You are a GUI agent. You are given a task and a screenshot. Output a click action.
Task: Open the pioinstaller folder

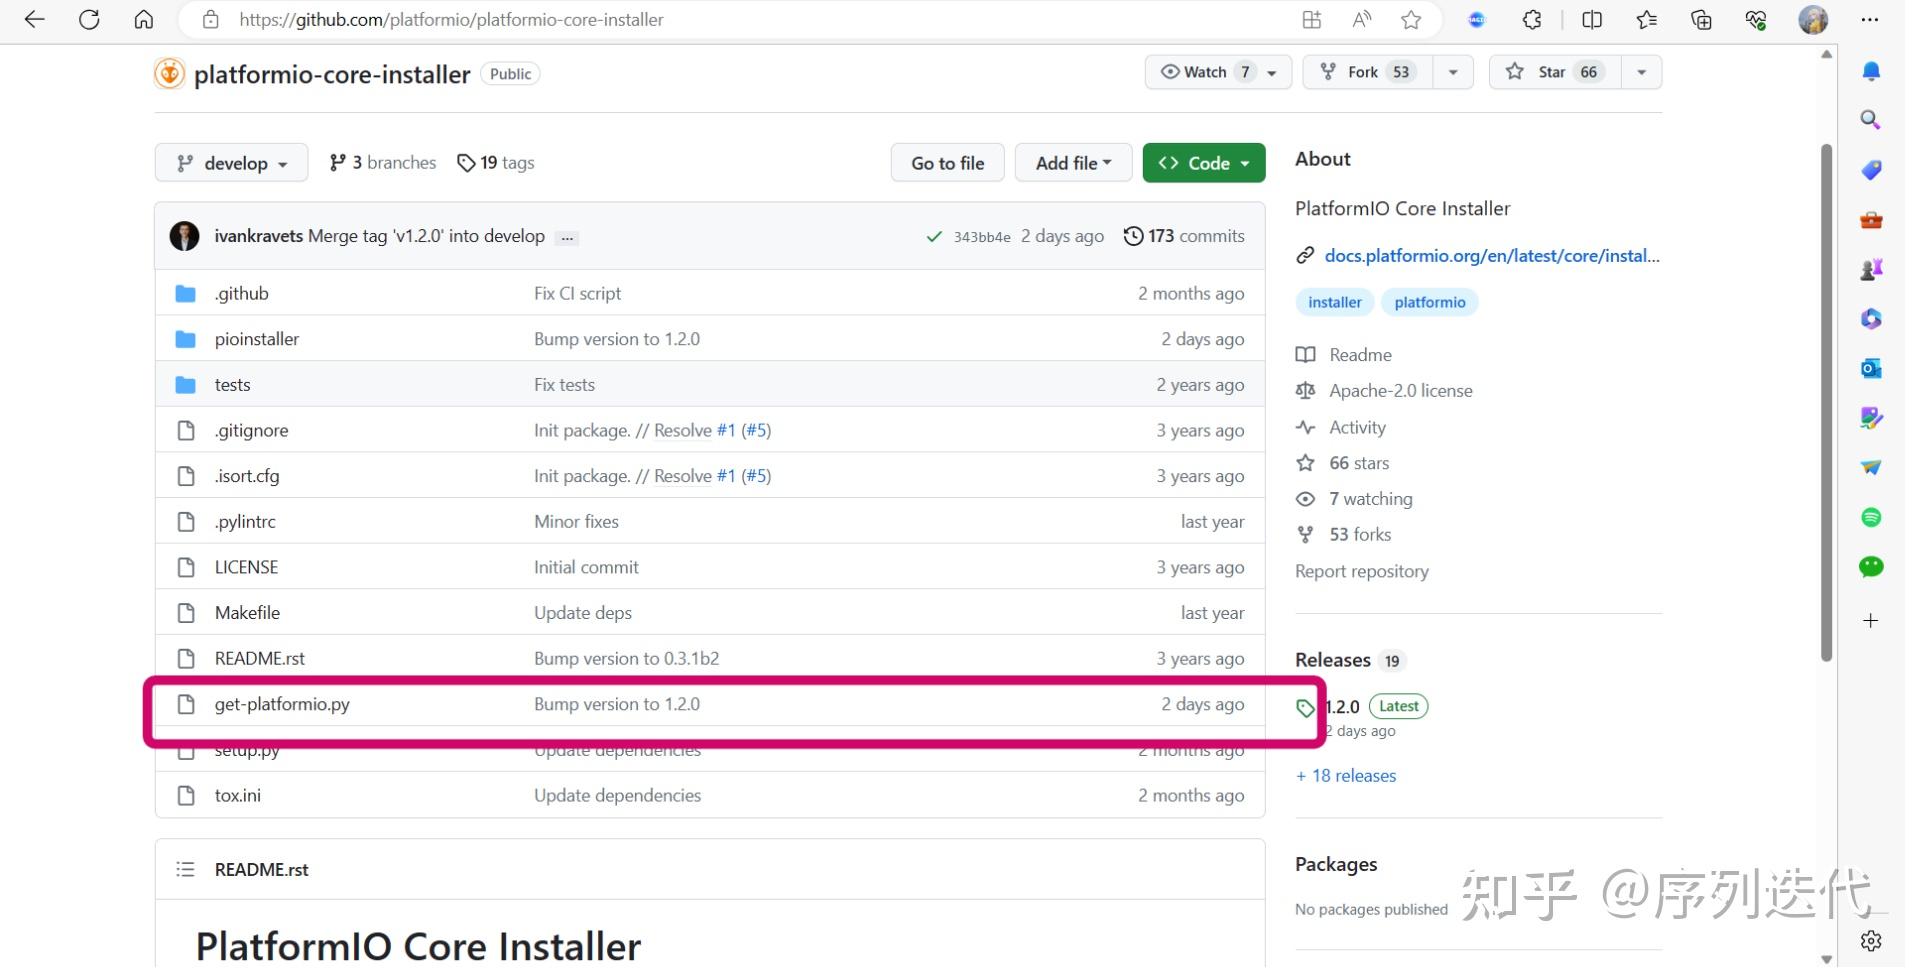259,341
